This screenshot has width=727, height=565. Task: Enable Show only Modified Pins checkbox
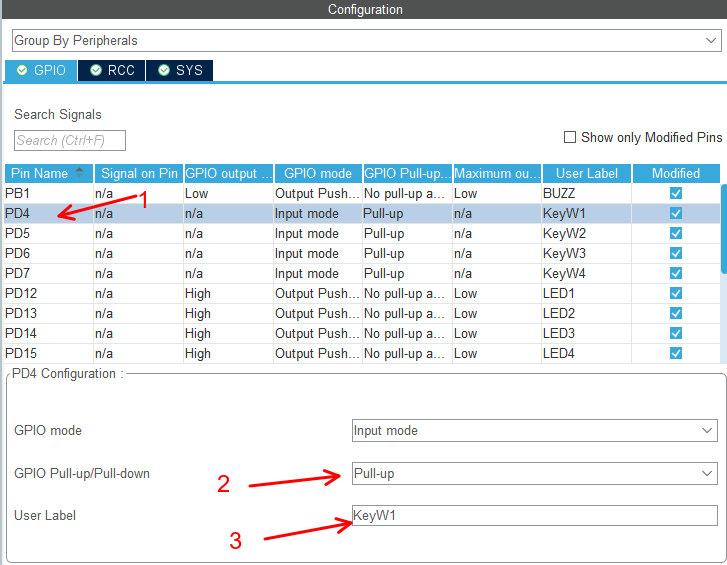pos(570,137)
